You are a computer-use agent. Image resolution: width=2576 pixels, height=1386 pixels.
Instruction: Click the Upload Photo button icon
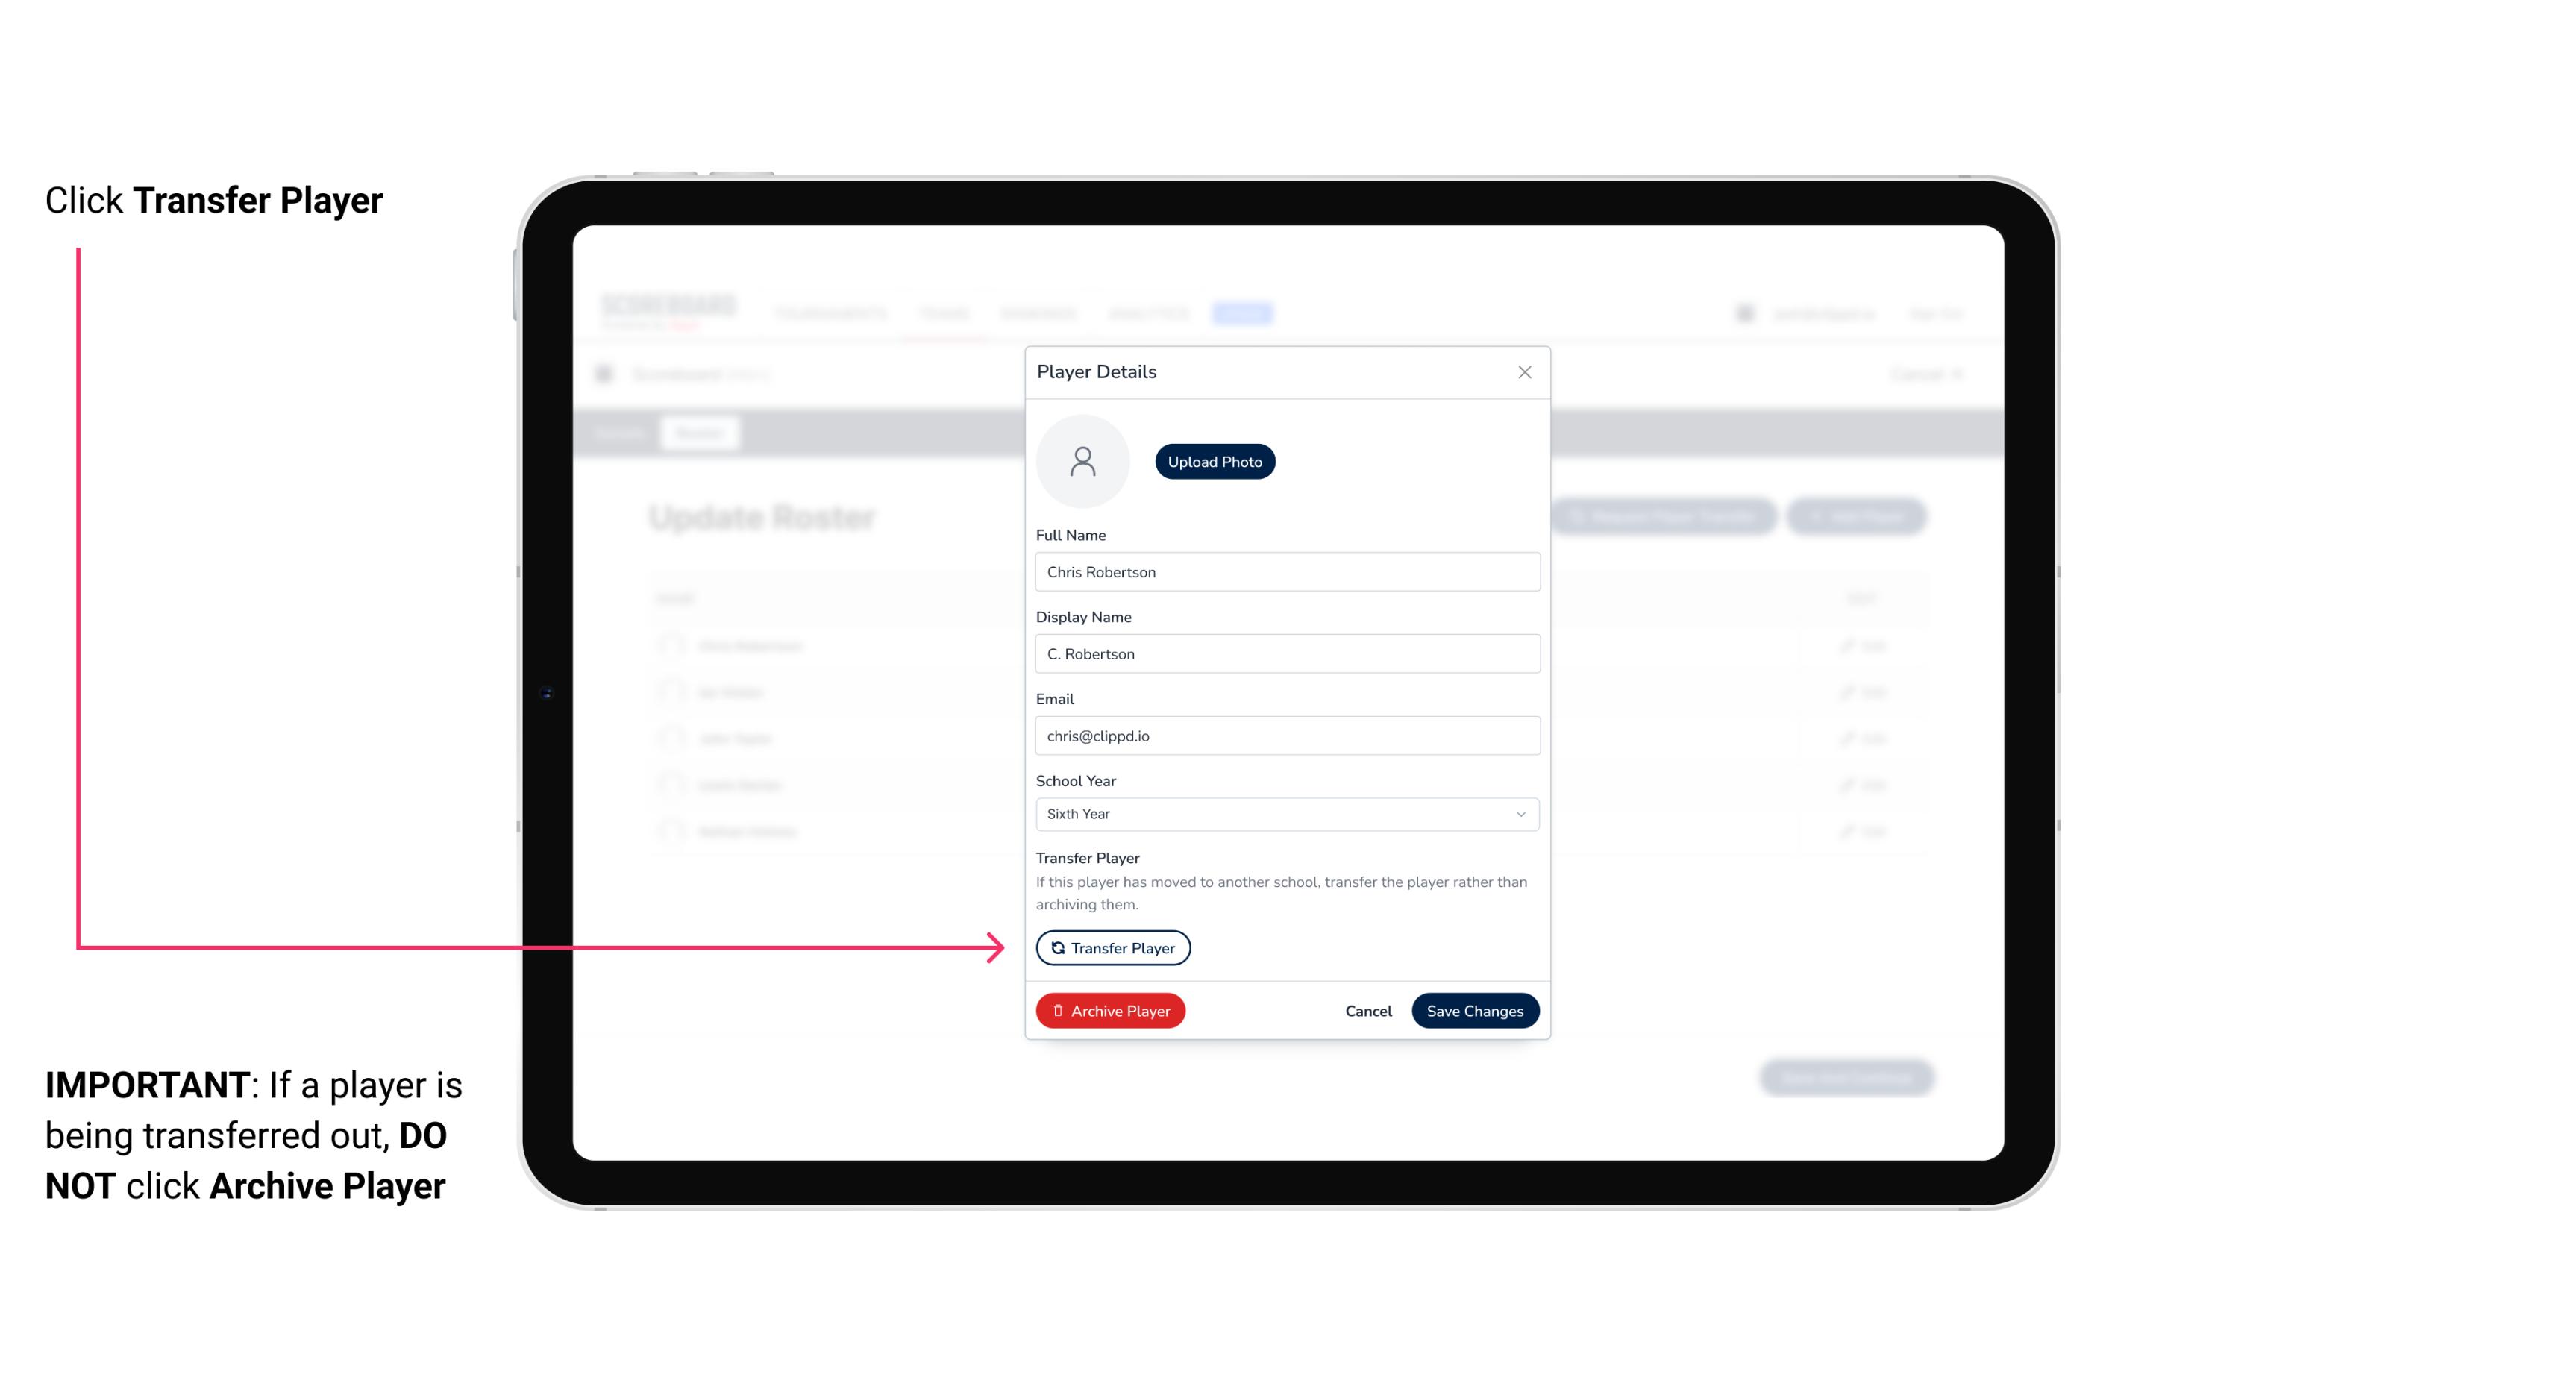pos(1214,462)
